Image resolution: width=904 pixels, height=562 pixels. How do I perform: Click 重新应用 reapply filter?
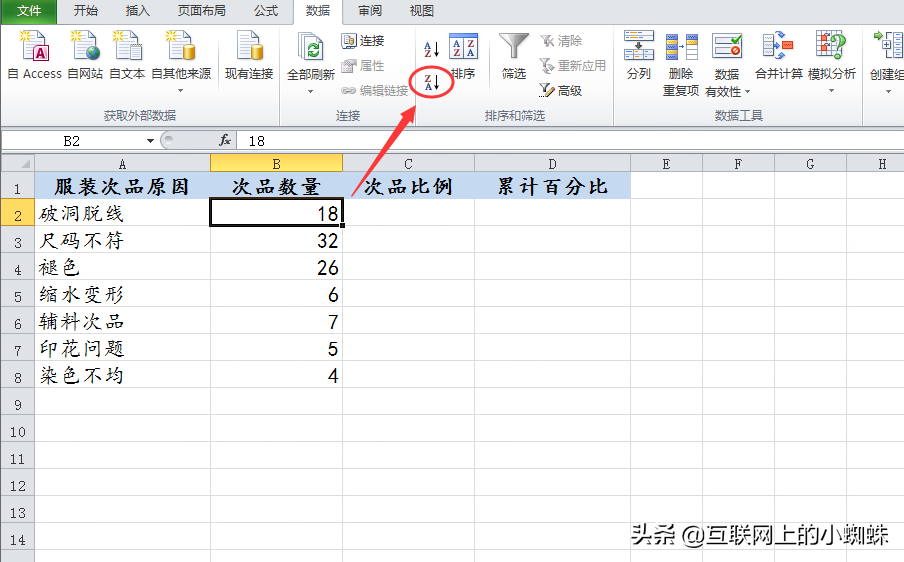572,66
